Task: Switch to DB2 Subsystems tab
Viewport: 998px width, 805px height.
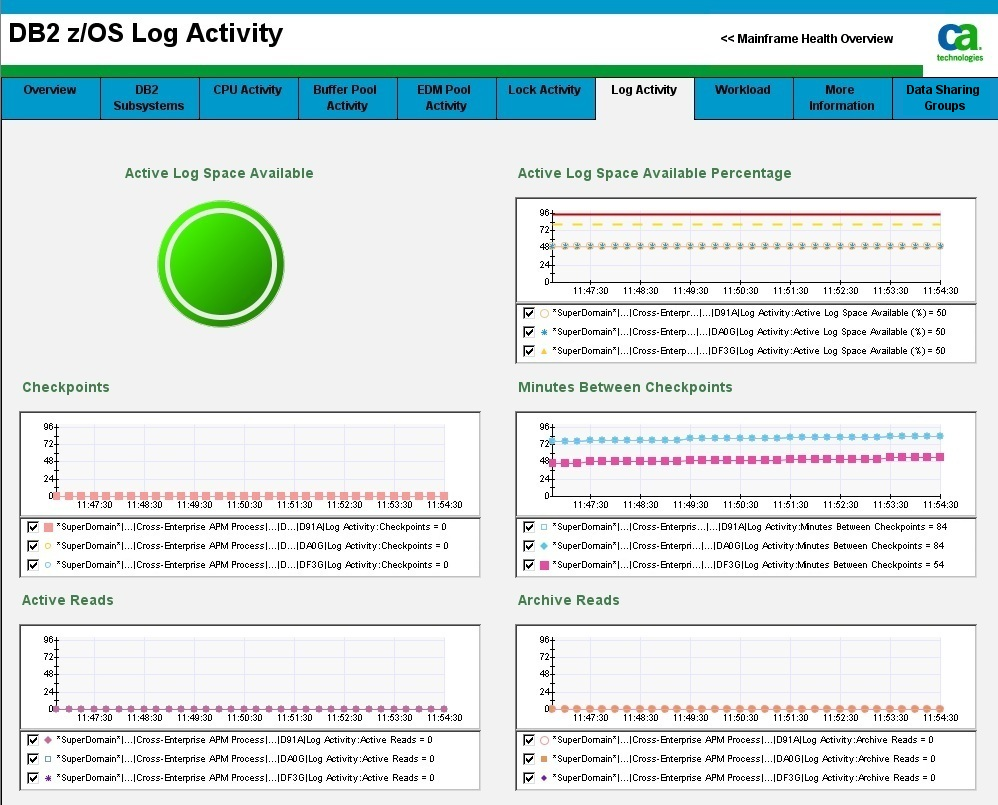Action: [150, 98]
